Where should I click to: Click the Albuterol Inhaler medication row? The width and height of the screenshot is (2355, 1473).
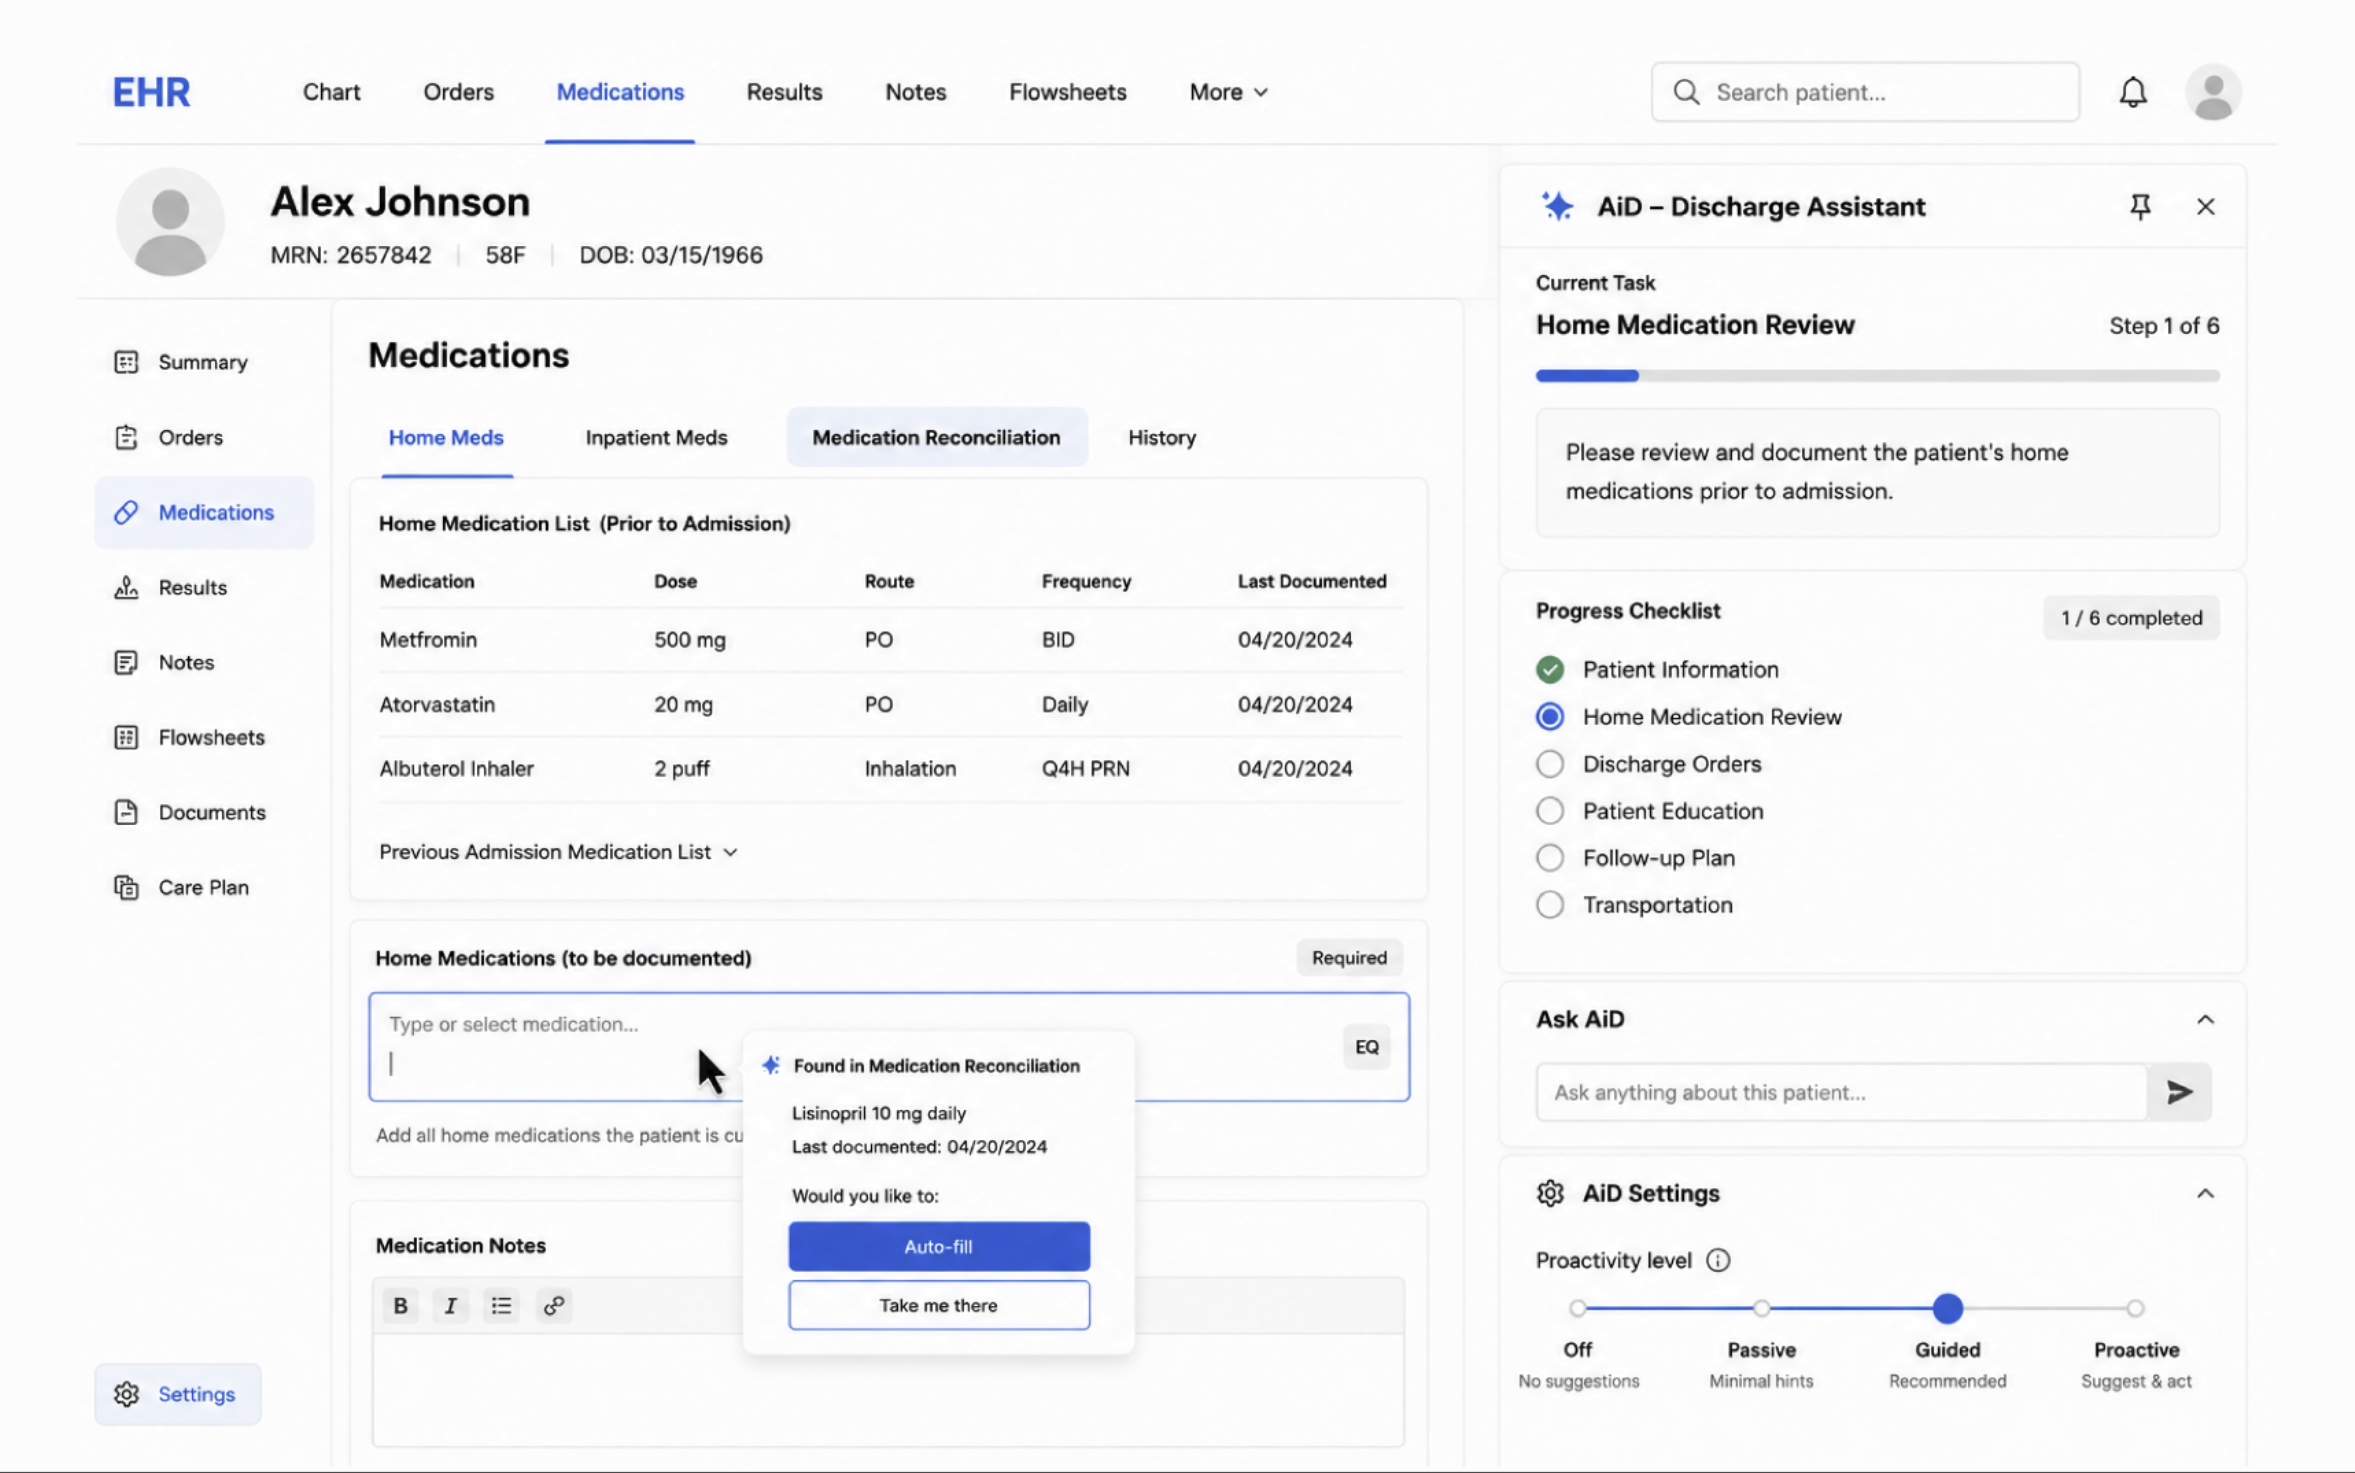pos(890,769)
